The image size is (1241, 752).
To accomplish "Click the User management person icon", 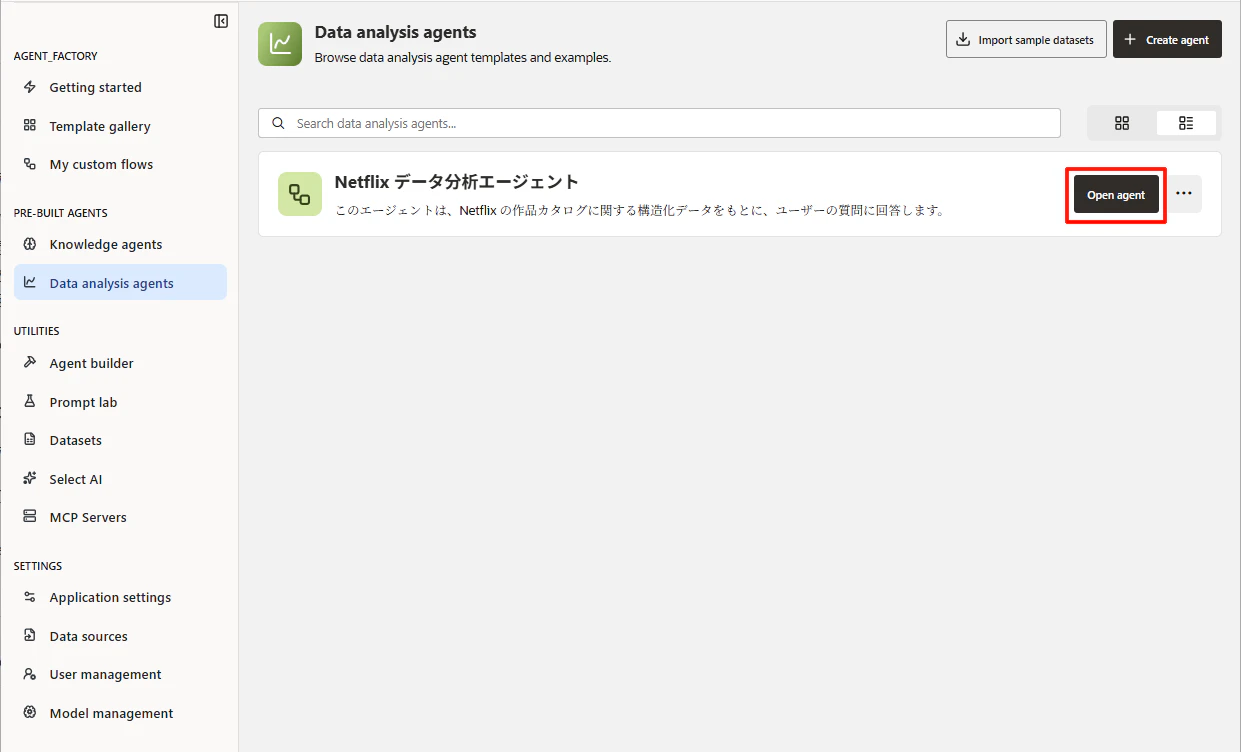I will pyautogui.click(x=30, y=674).
